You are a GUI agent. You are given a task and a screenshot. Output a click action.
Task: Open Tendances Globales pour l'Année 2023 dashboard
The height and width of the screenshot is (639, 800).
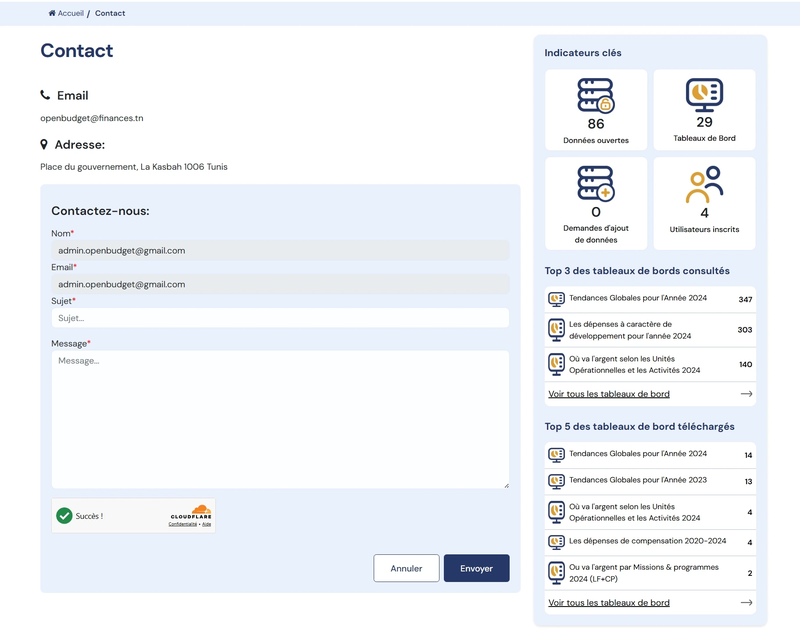click(x=637, y=481)
